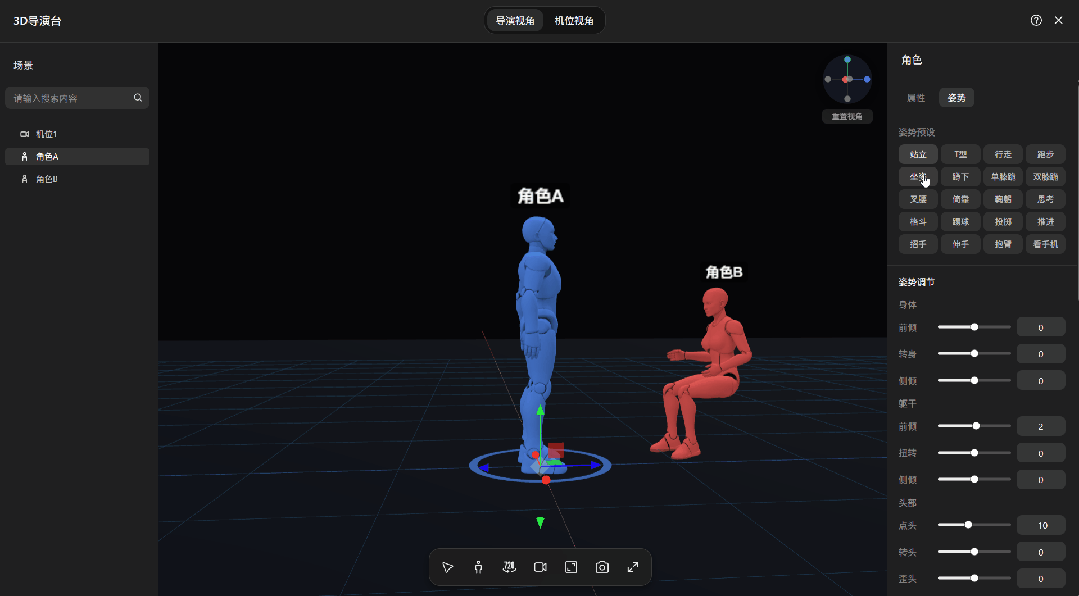Viewport: 1079px width, 596px height.
Task: Click the 点头 head nod slider
Action: 974,525
